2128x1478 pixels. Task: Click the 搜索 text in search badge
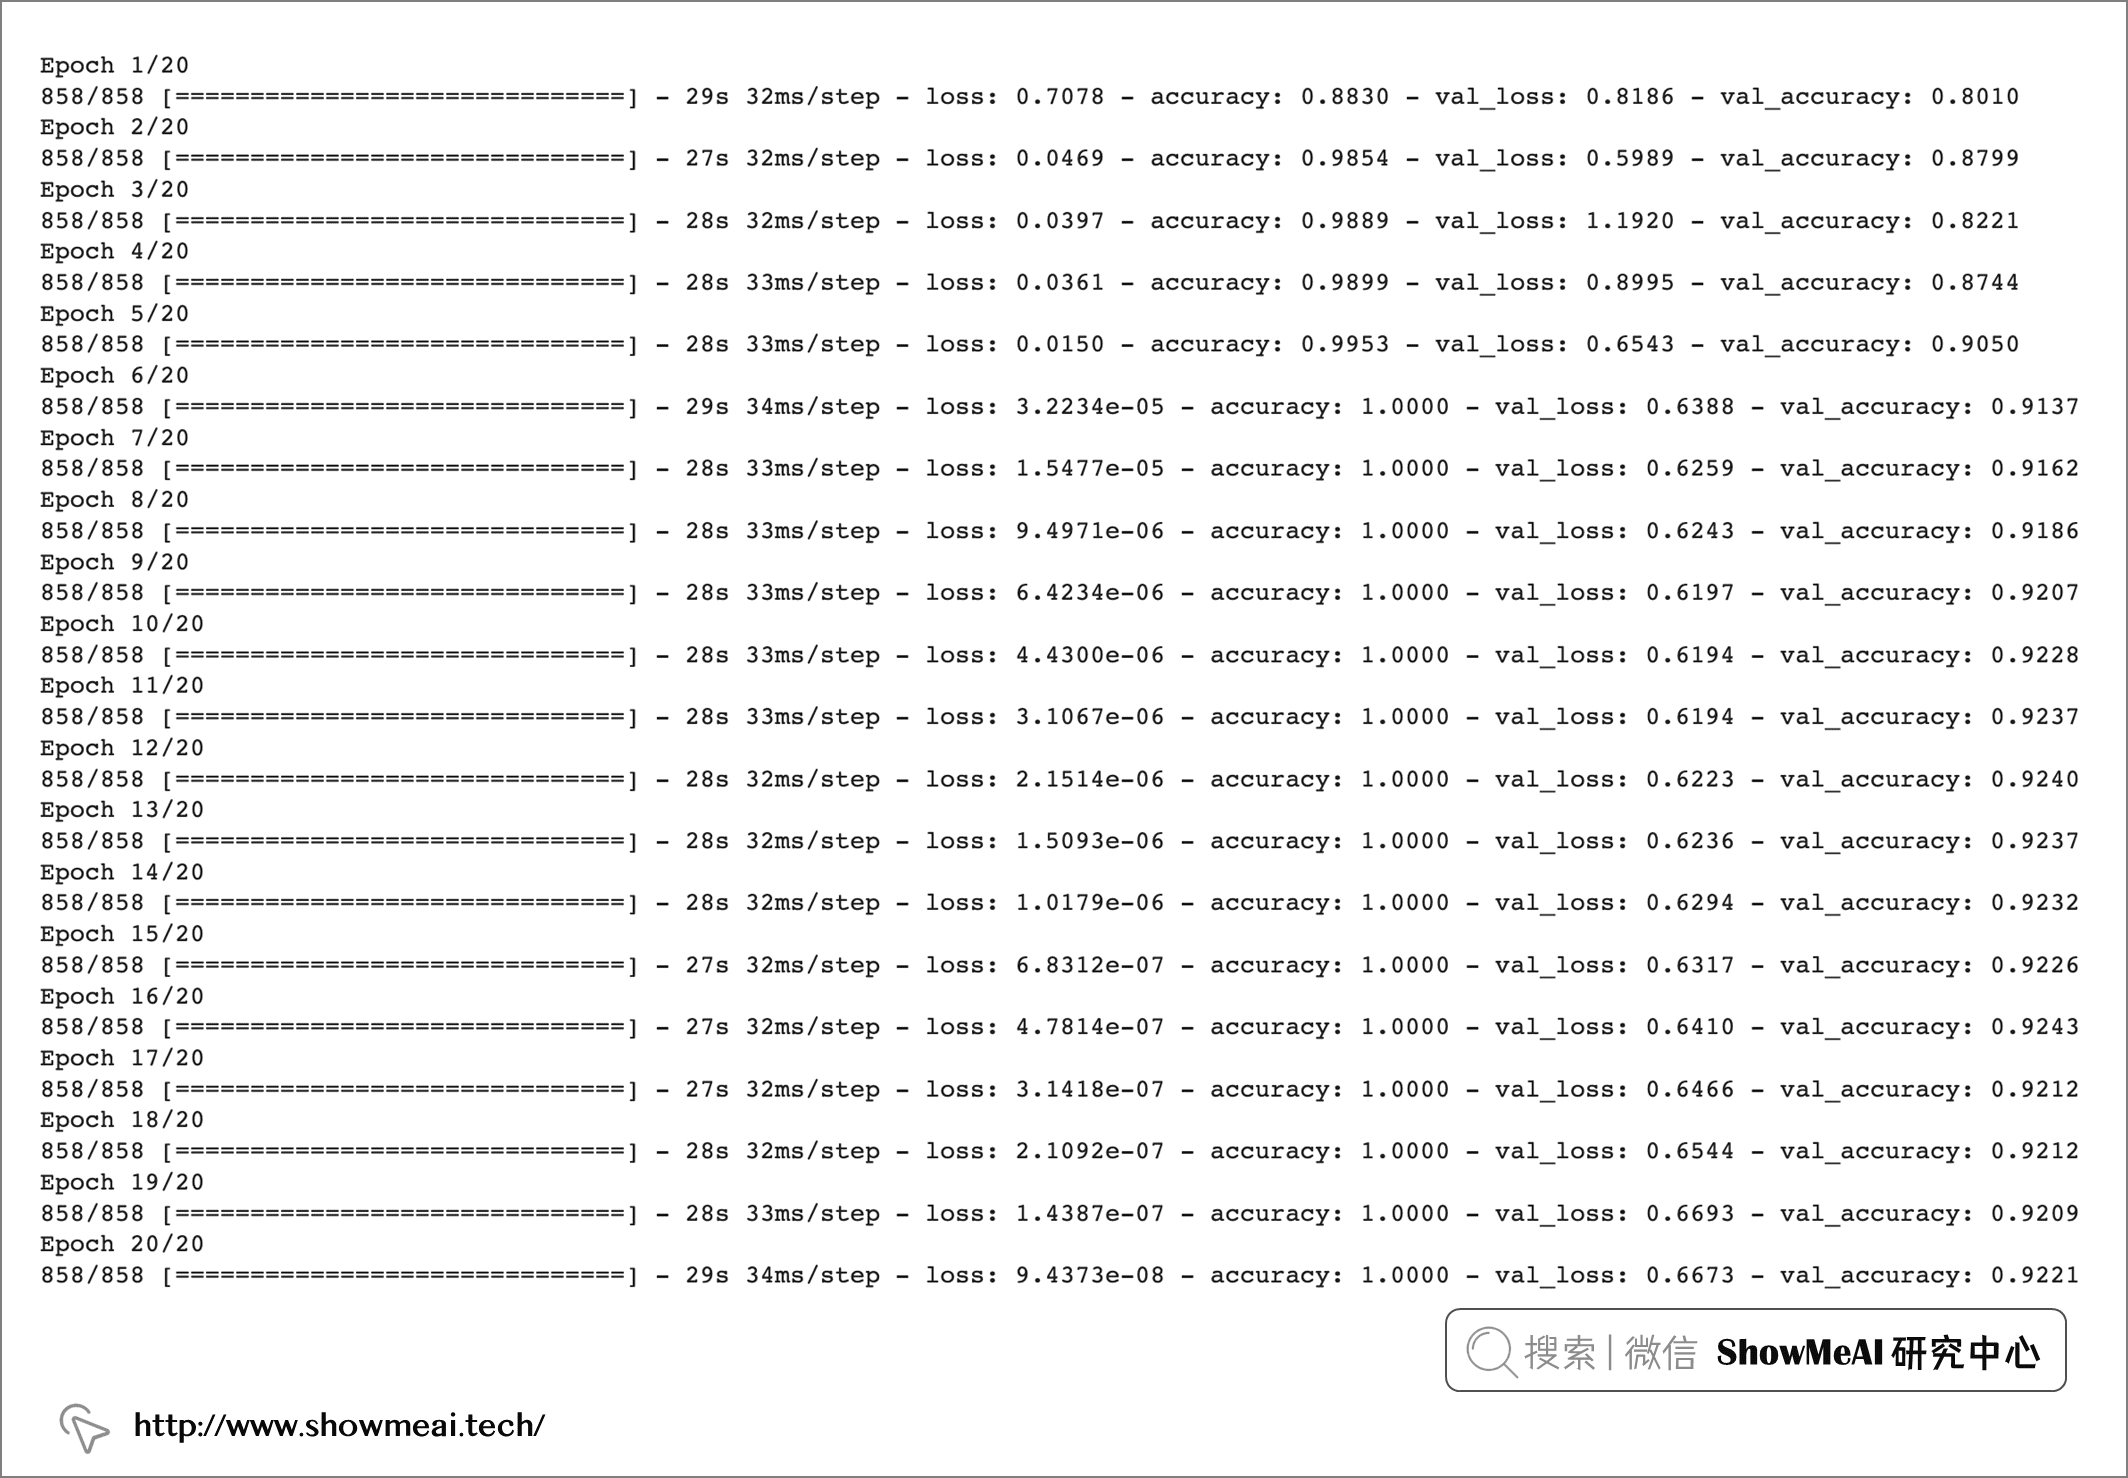tap(1560, 1352)
